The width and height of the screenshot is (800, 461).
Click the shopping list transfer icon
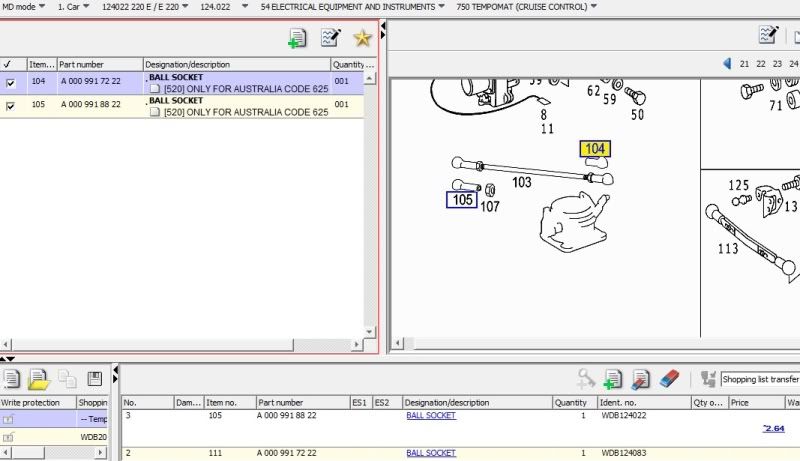click(x=708, y=379)
